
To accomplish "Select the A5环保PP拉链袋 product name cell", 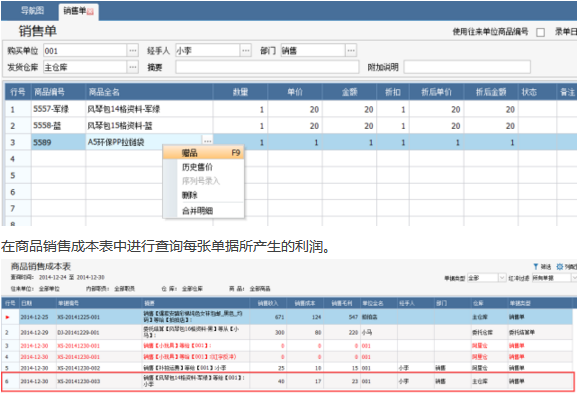I will 145,142.
